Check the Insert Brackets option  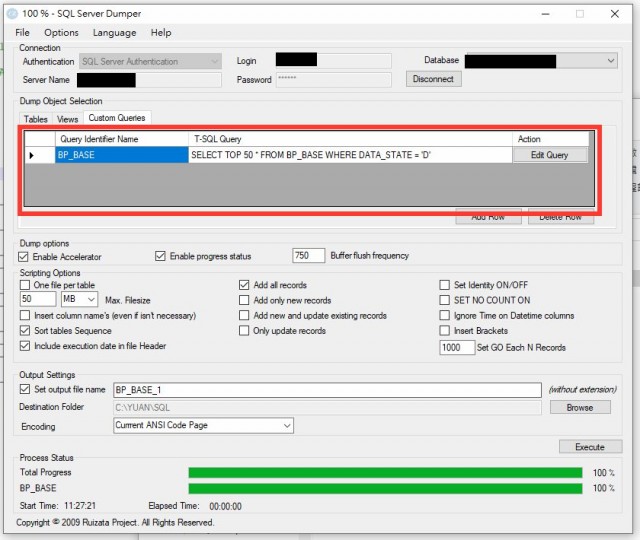pos(445,331)
